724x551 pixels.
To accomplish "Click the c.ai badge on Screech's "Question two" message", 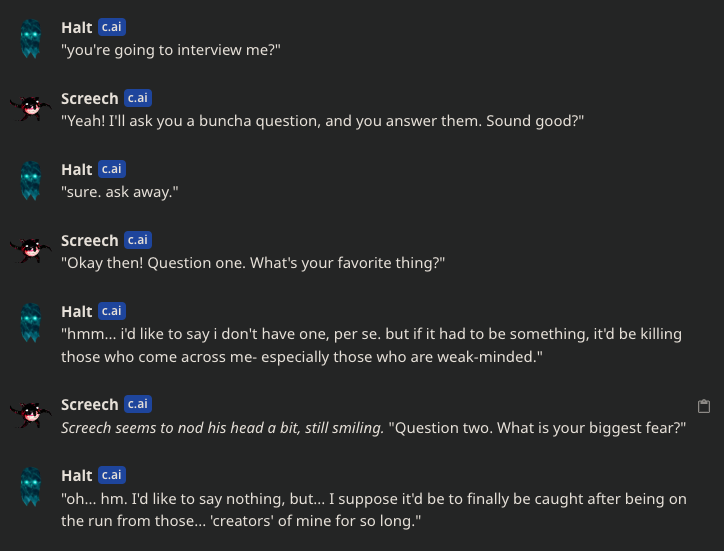I will (x=137, y=405).
